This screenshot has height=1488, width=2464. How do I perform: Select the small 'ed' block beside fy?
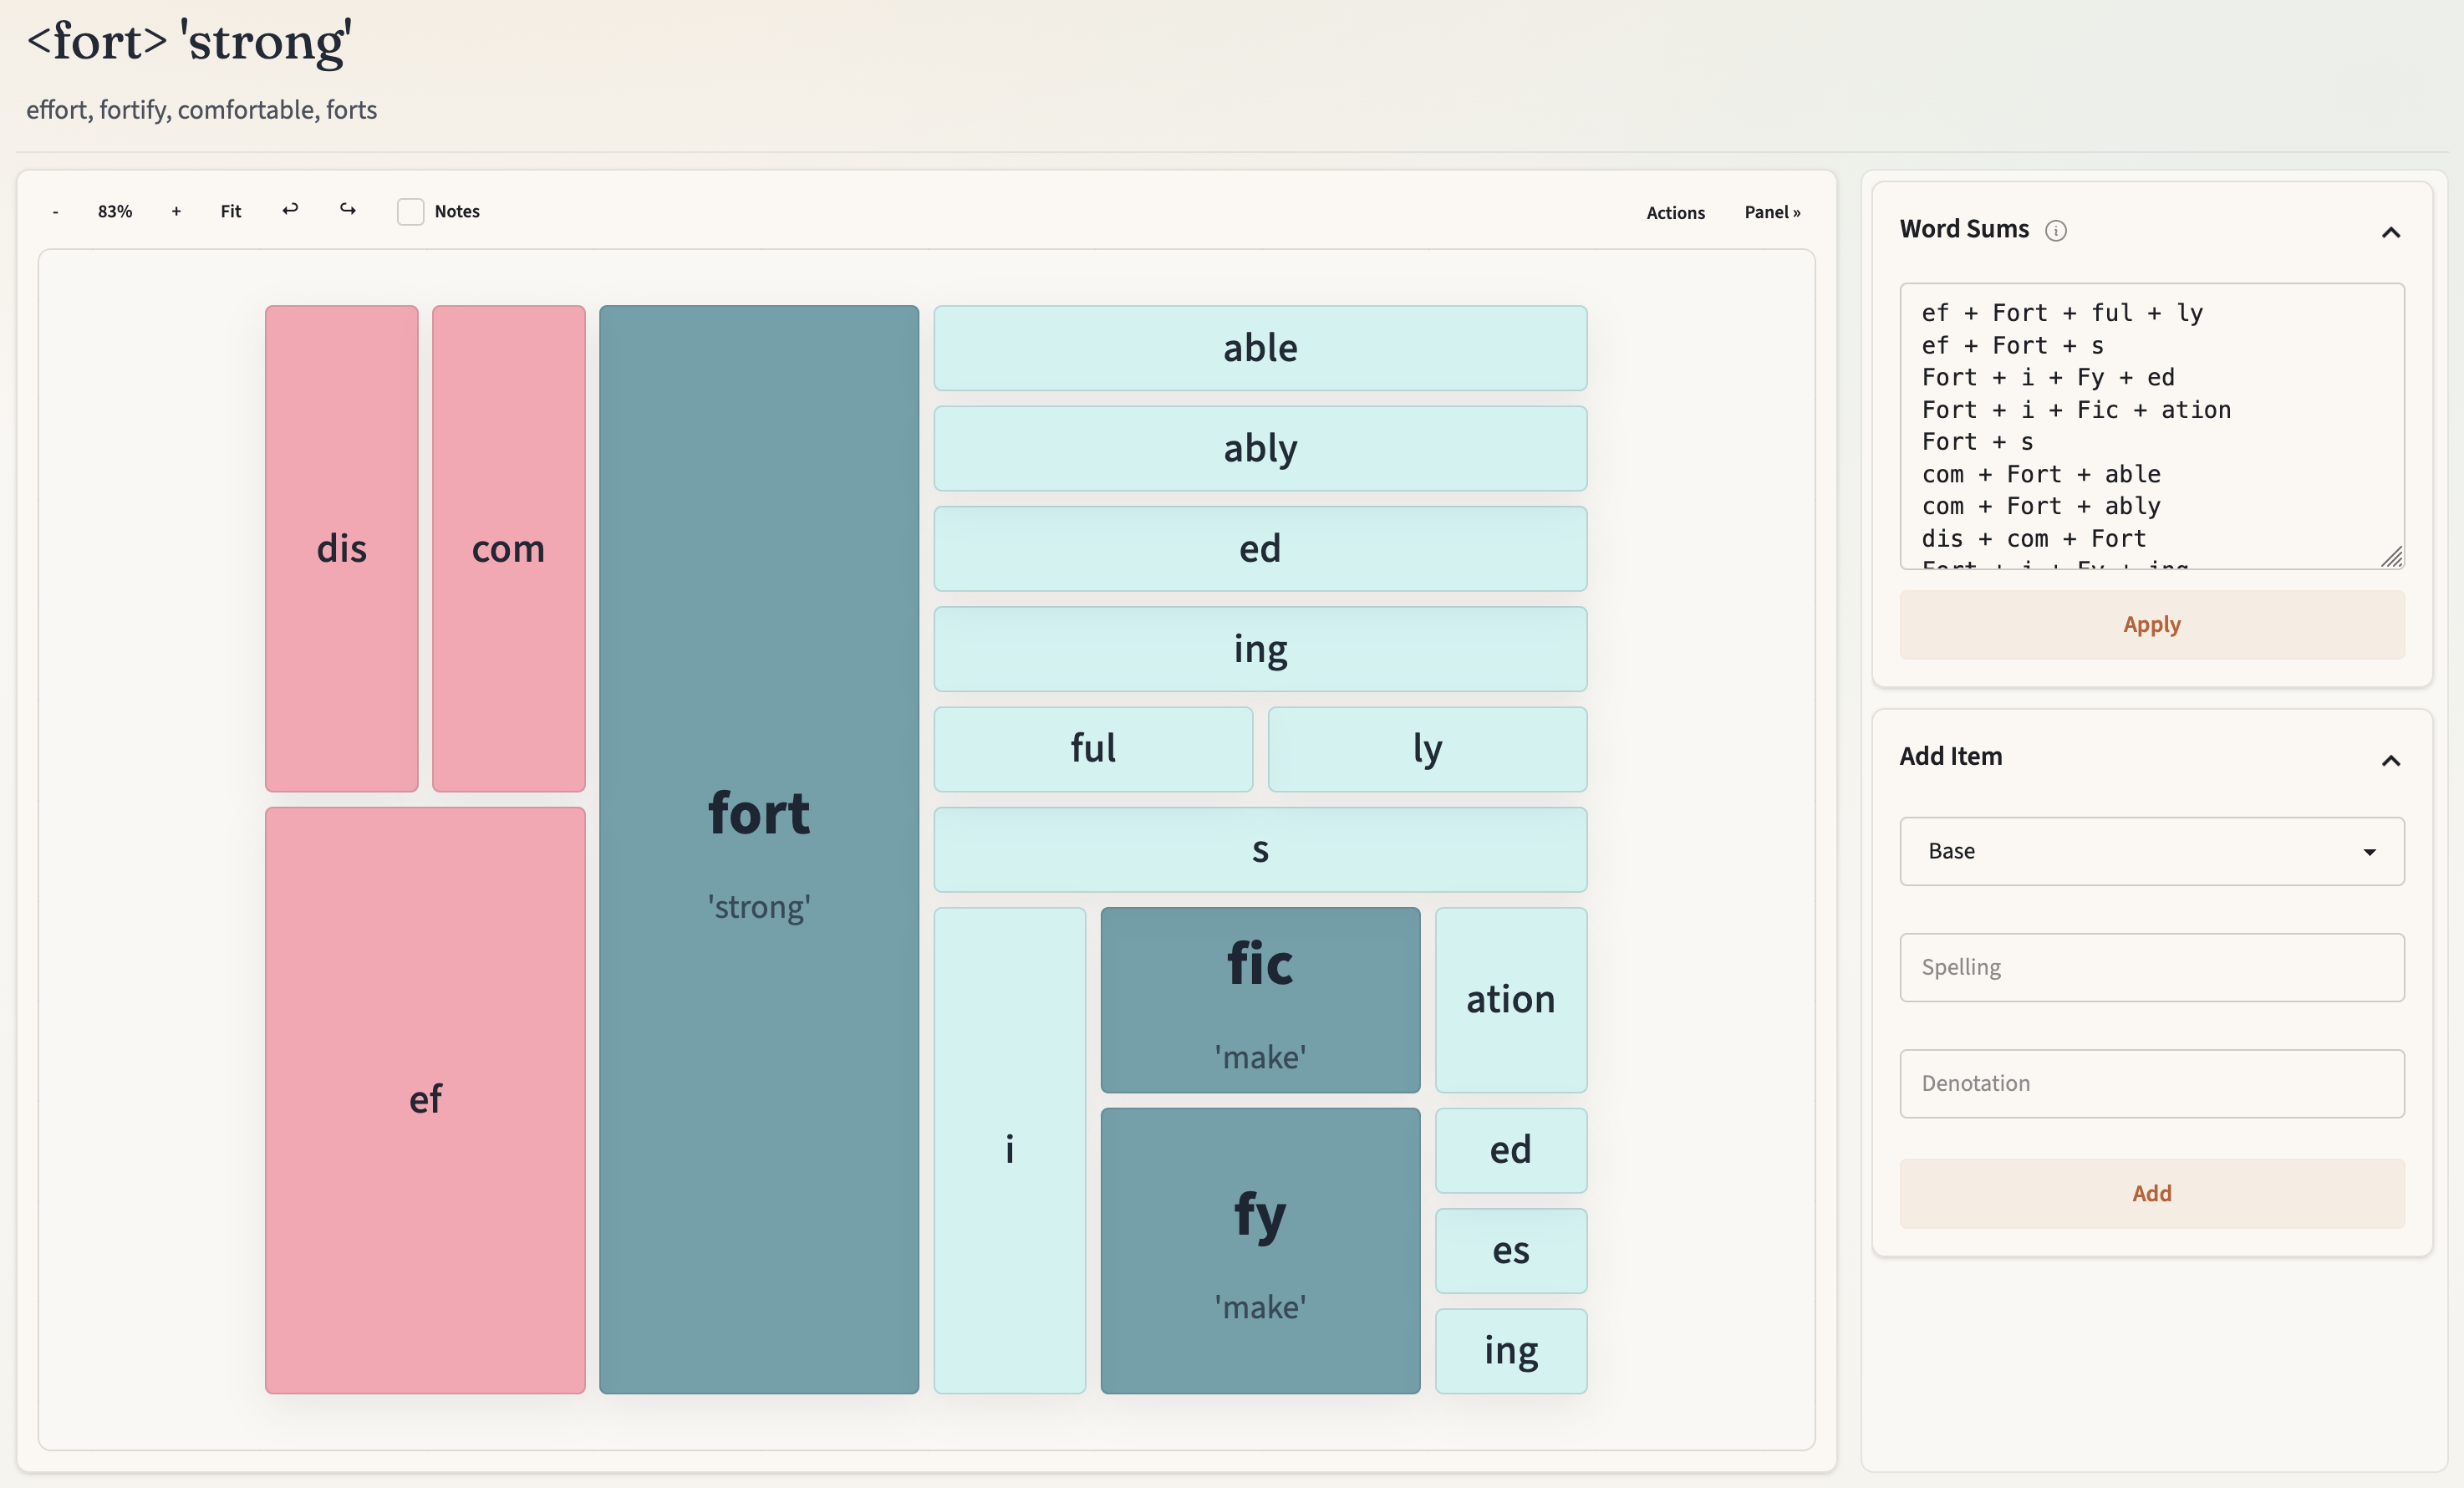tap(1511, 1150)
